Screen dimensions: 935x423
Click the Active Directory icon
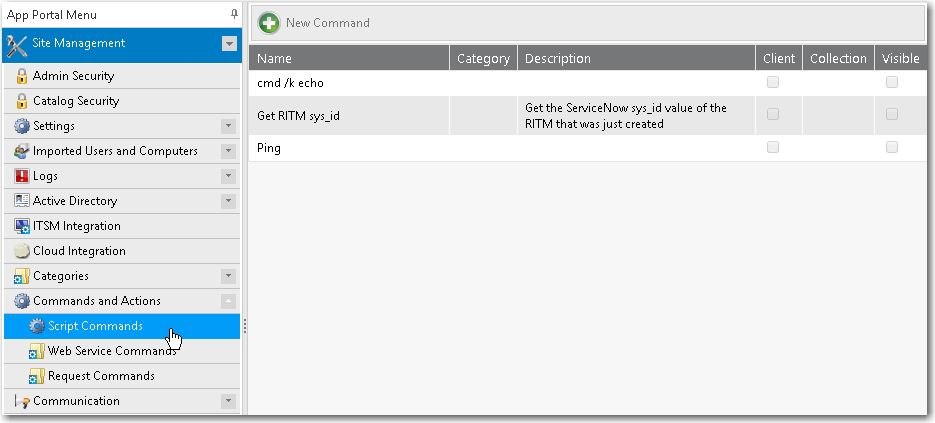point(22,201)
